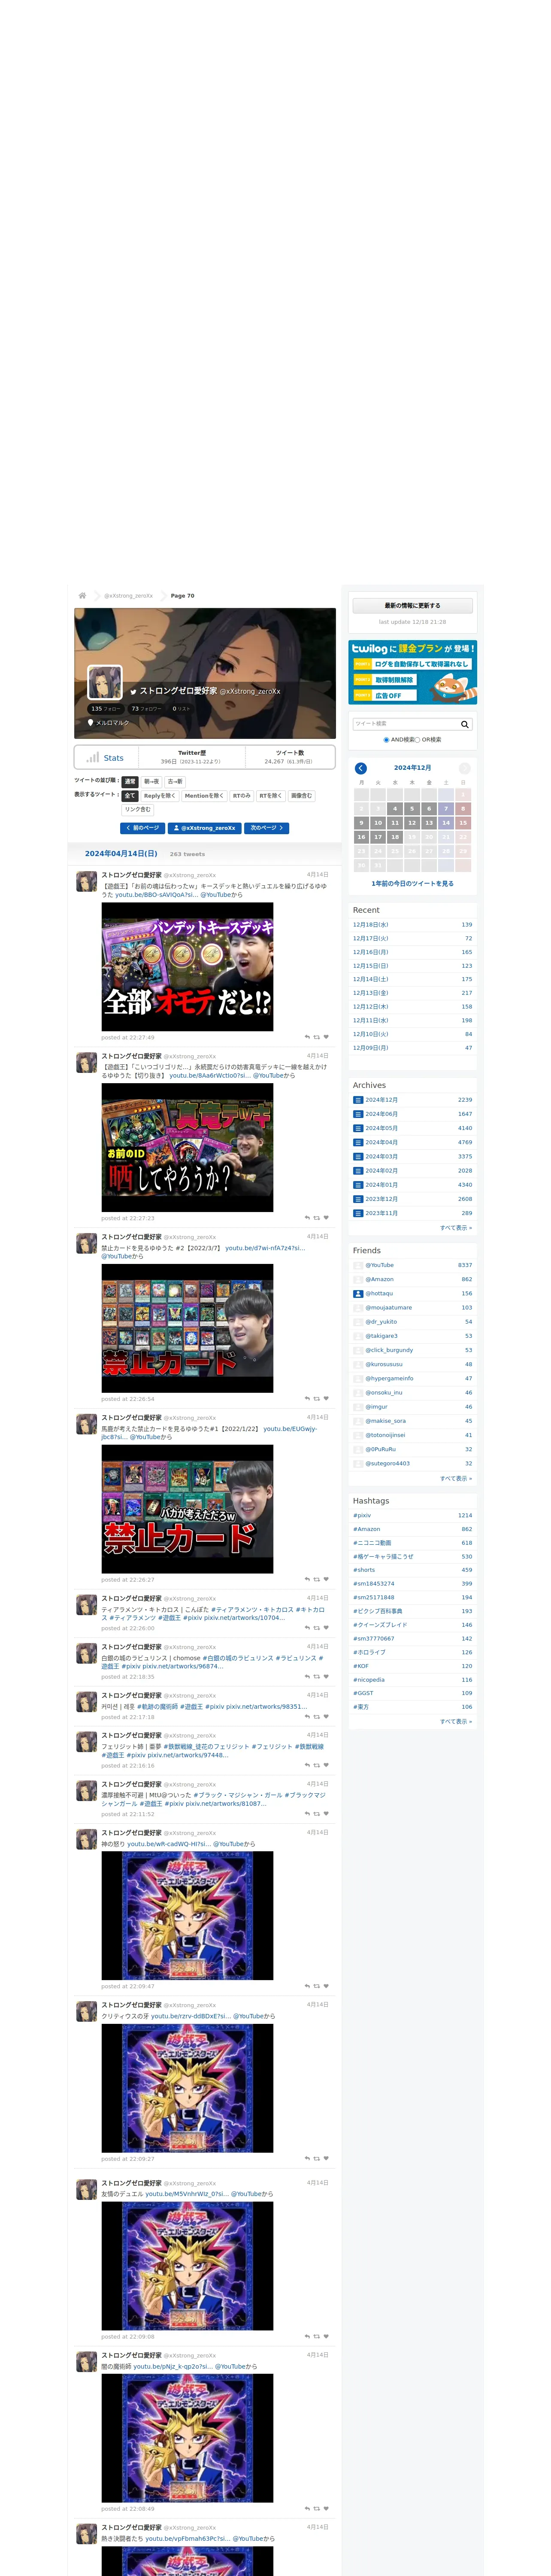This screenshot has height=2576, width=551.
Task: Like the ティアラメンツ・キトカロス tweet
Action: (x=326, y=1628)
